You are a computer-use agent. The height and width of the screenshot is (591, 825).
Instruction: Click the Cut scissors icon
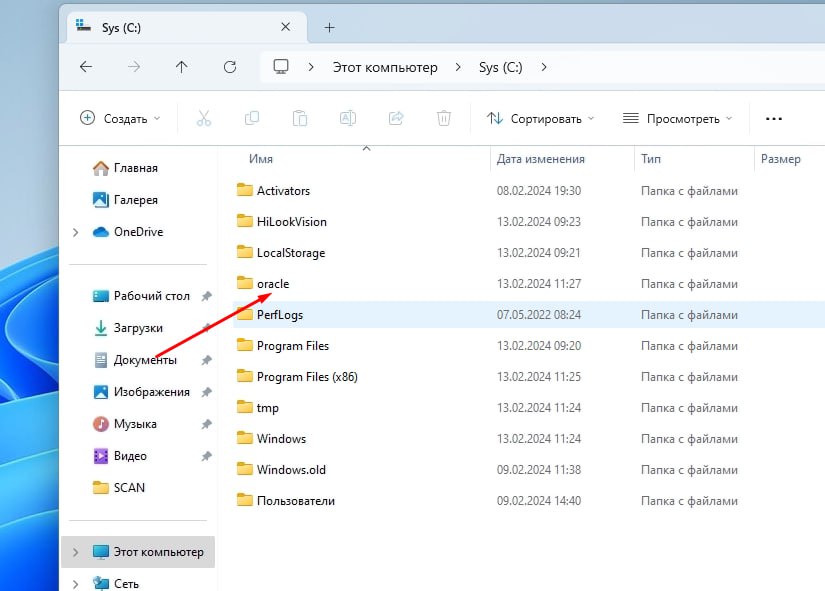[x=204, y=118]
